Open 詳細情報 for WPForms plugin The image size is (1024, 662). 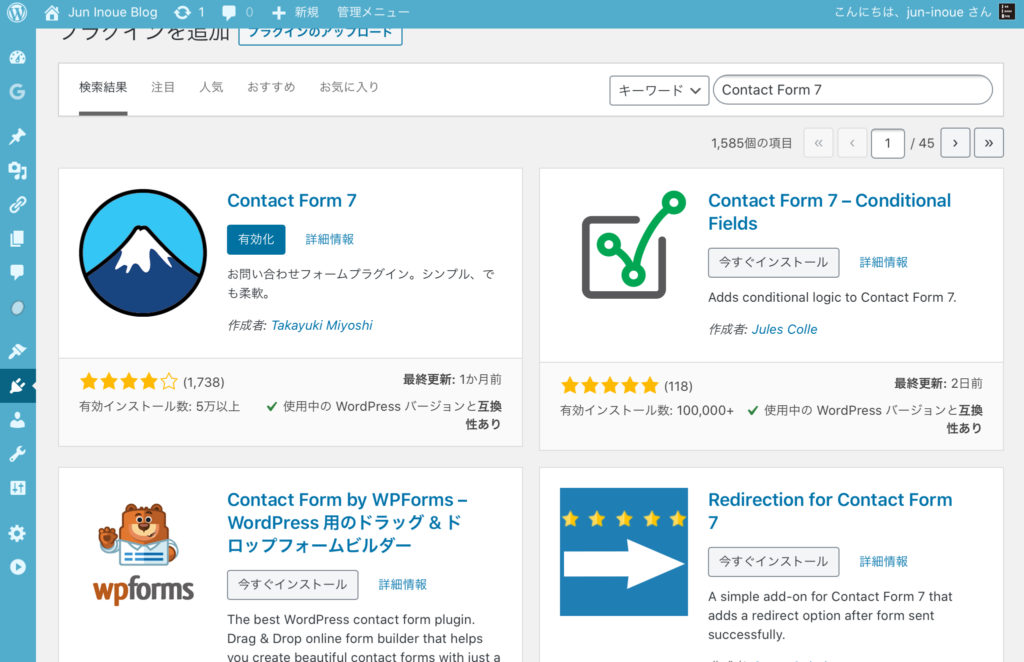[403, 584]
